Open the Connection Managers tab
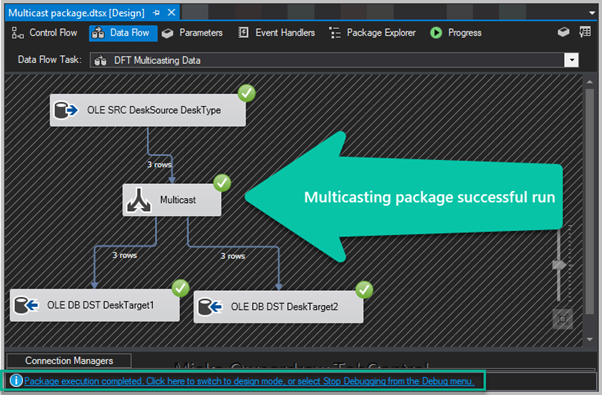This screenshot has width=602, height=395. pos(69,361)
